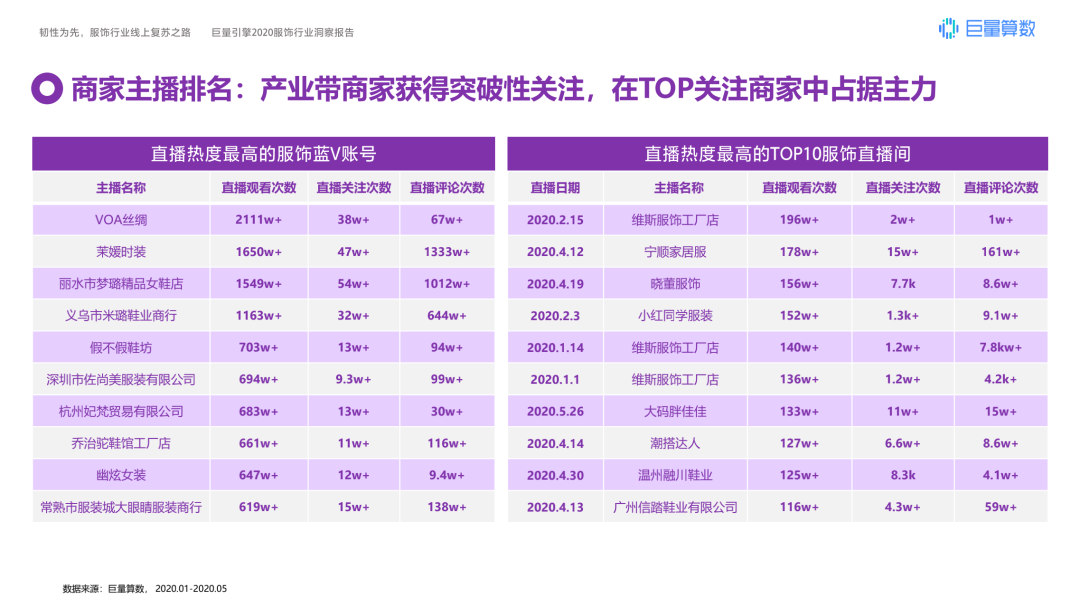Click 直播评论次数 header in the 蓝V账号 table
The width and height of the screenshot is (1080, 608).
tap(447, 187)
